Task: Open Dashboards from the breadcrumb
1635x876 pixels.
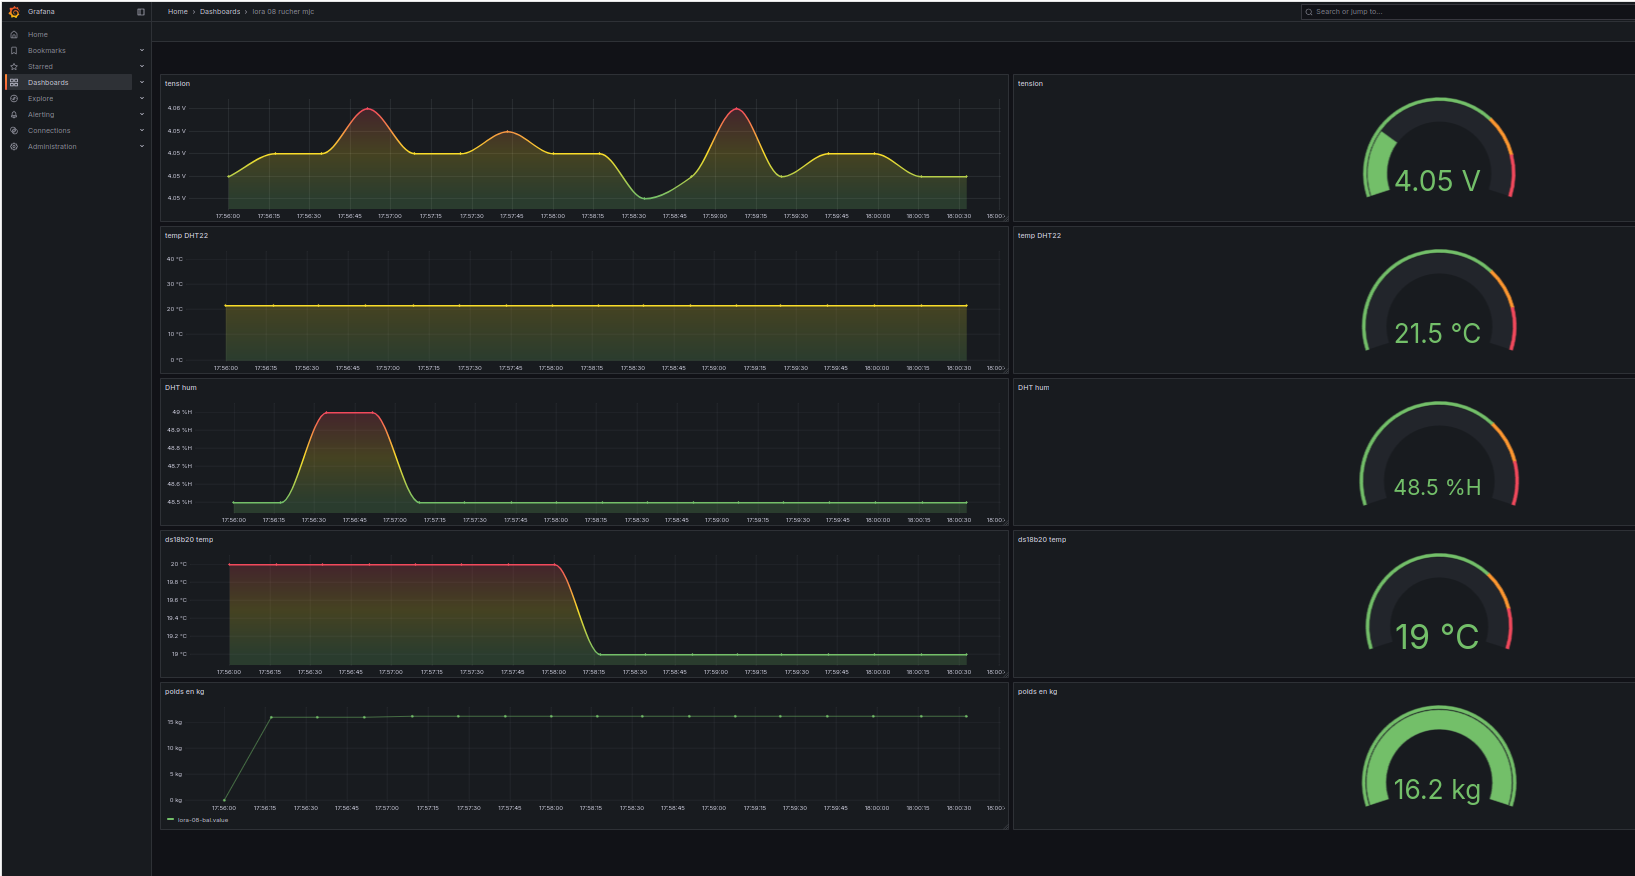Action: 220,12
